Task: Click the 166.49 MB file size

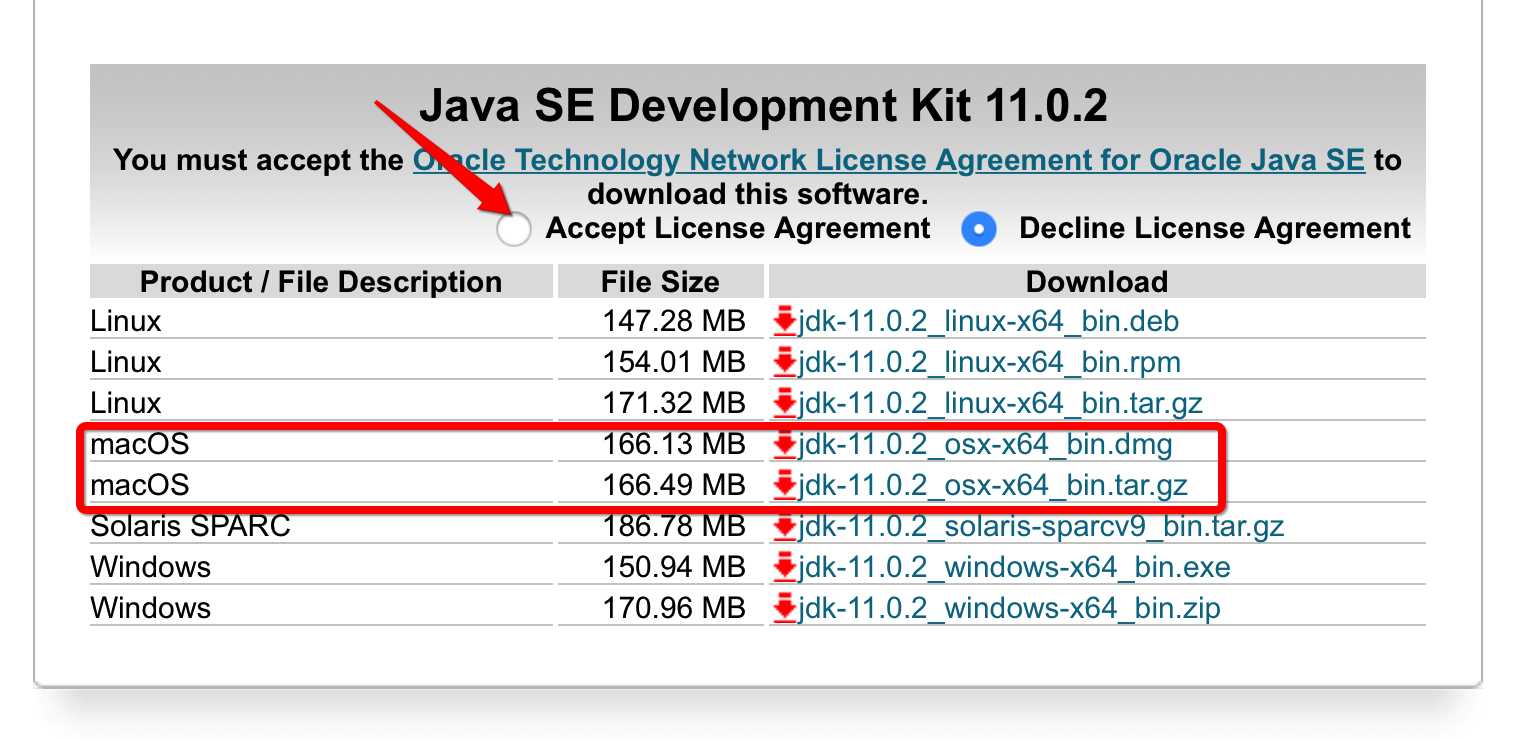Action: pos(674,485)
